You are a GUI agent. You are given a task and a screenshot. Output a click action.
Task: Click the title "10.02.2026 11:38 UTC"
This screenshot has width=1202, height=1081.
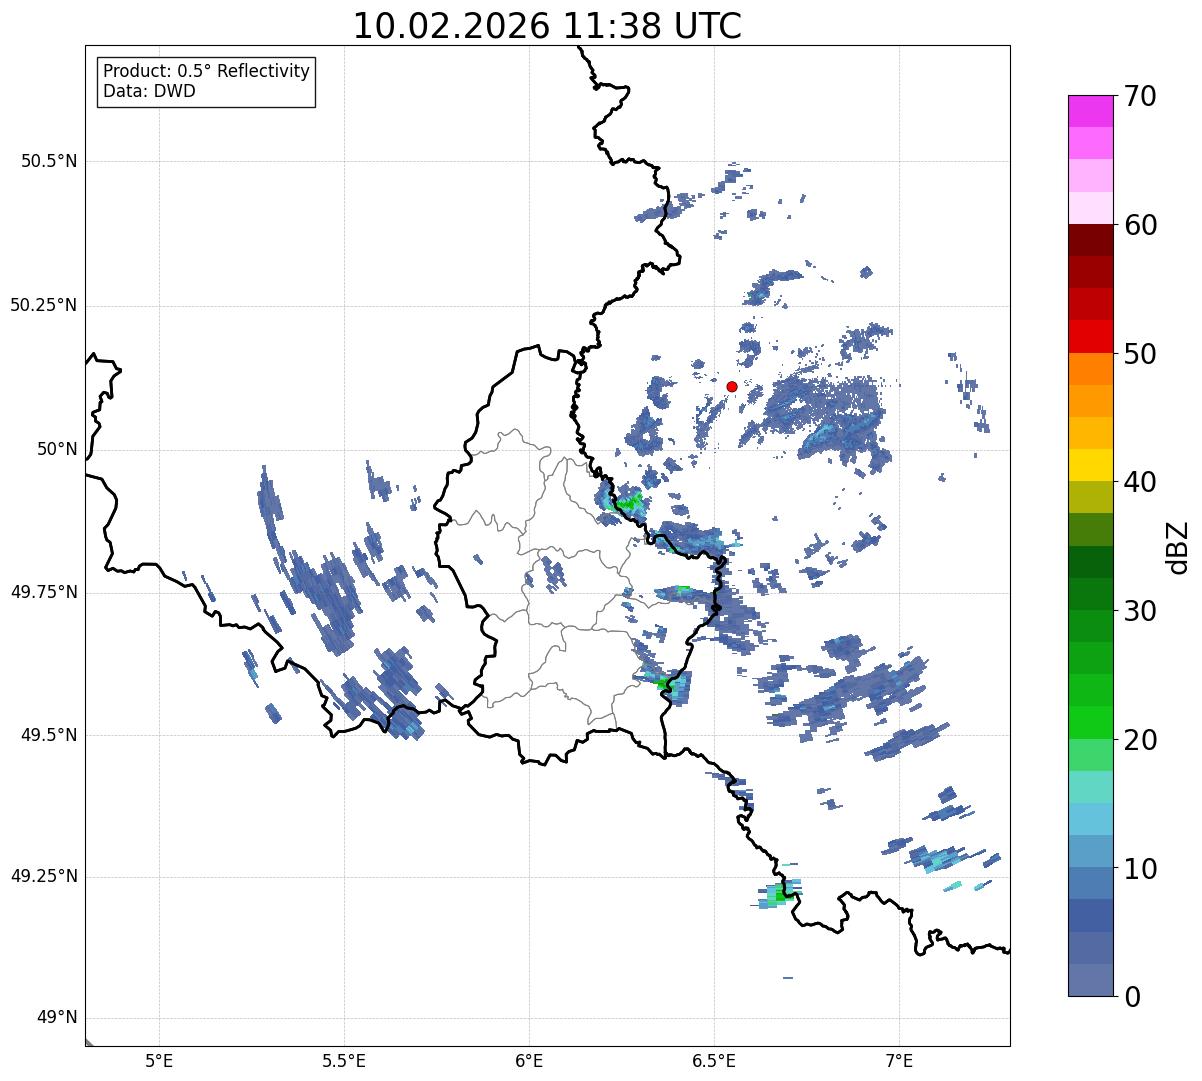[x=547, y=26]
